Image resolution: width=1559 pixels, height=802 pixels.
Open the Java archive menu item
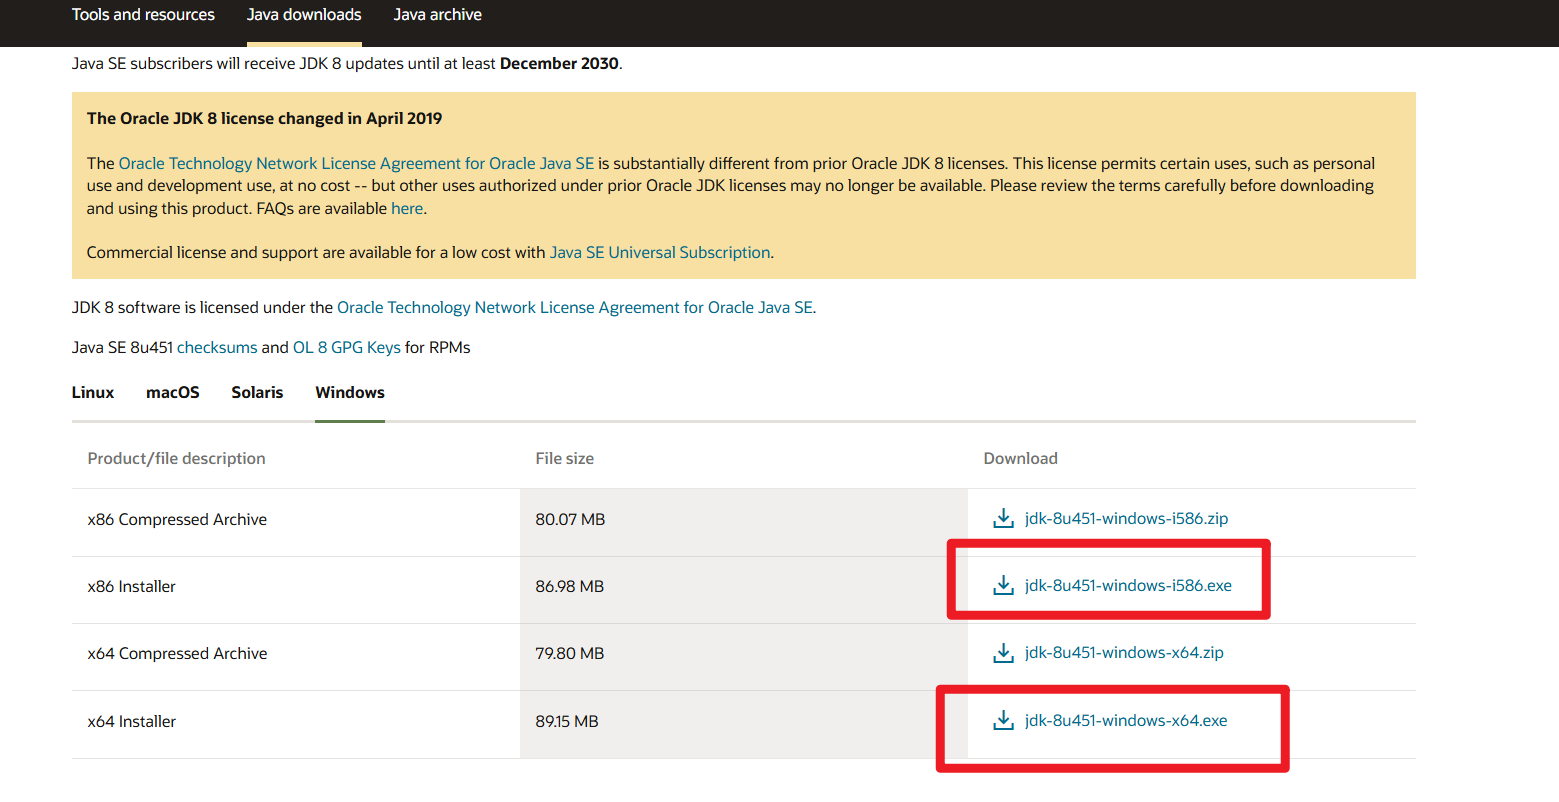tap(438, 14)
